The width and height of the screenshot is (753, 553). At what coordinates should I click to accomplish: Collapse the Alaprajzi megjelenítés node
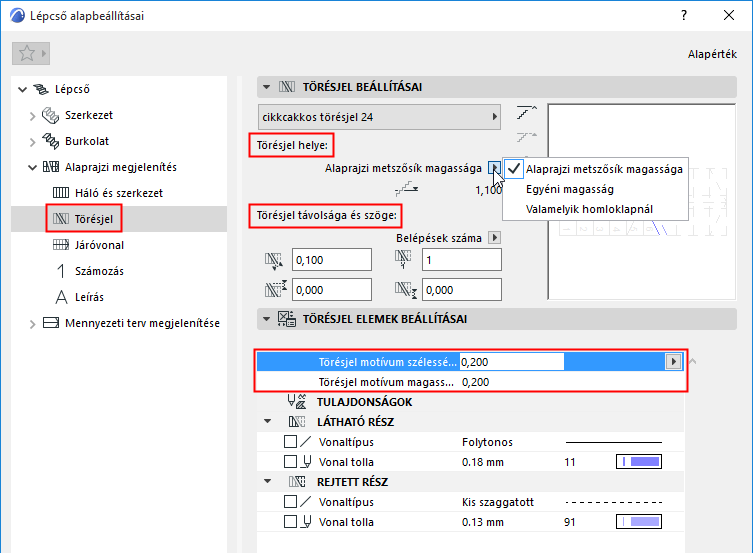click(32, 168)
